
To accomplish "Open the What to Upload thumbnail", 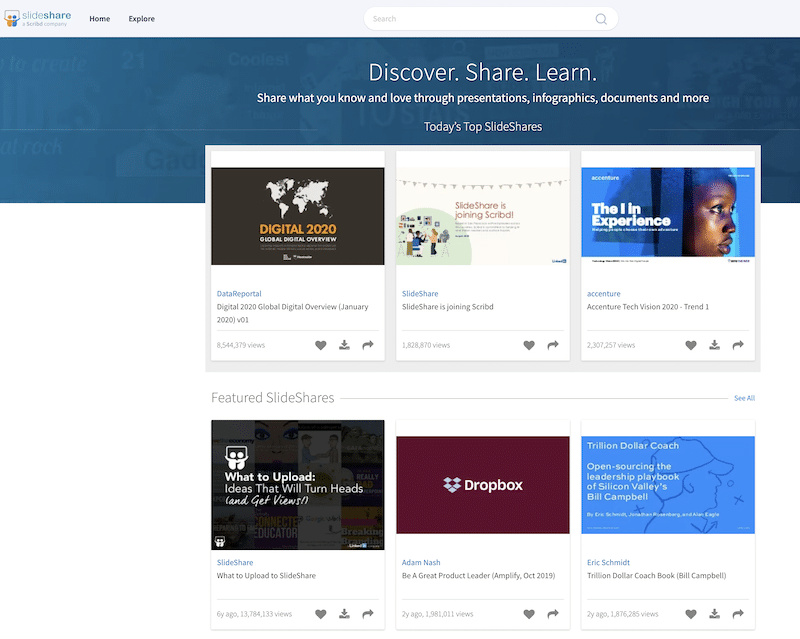I will click(298, 485).
